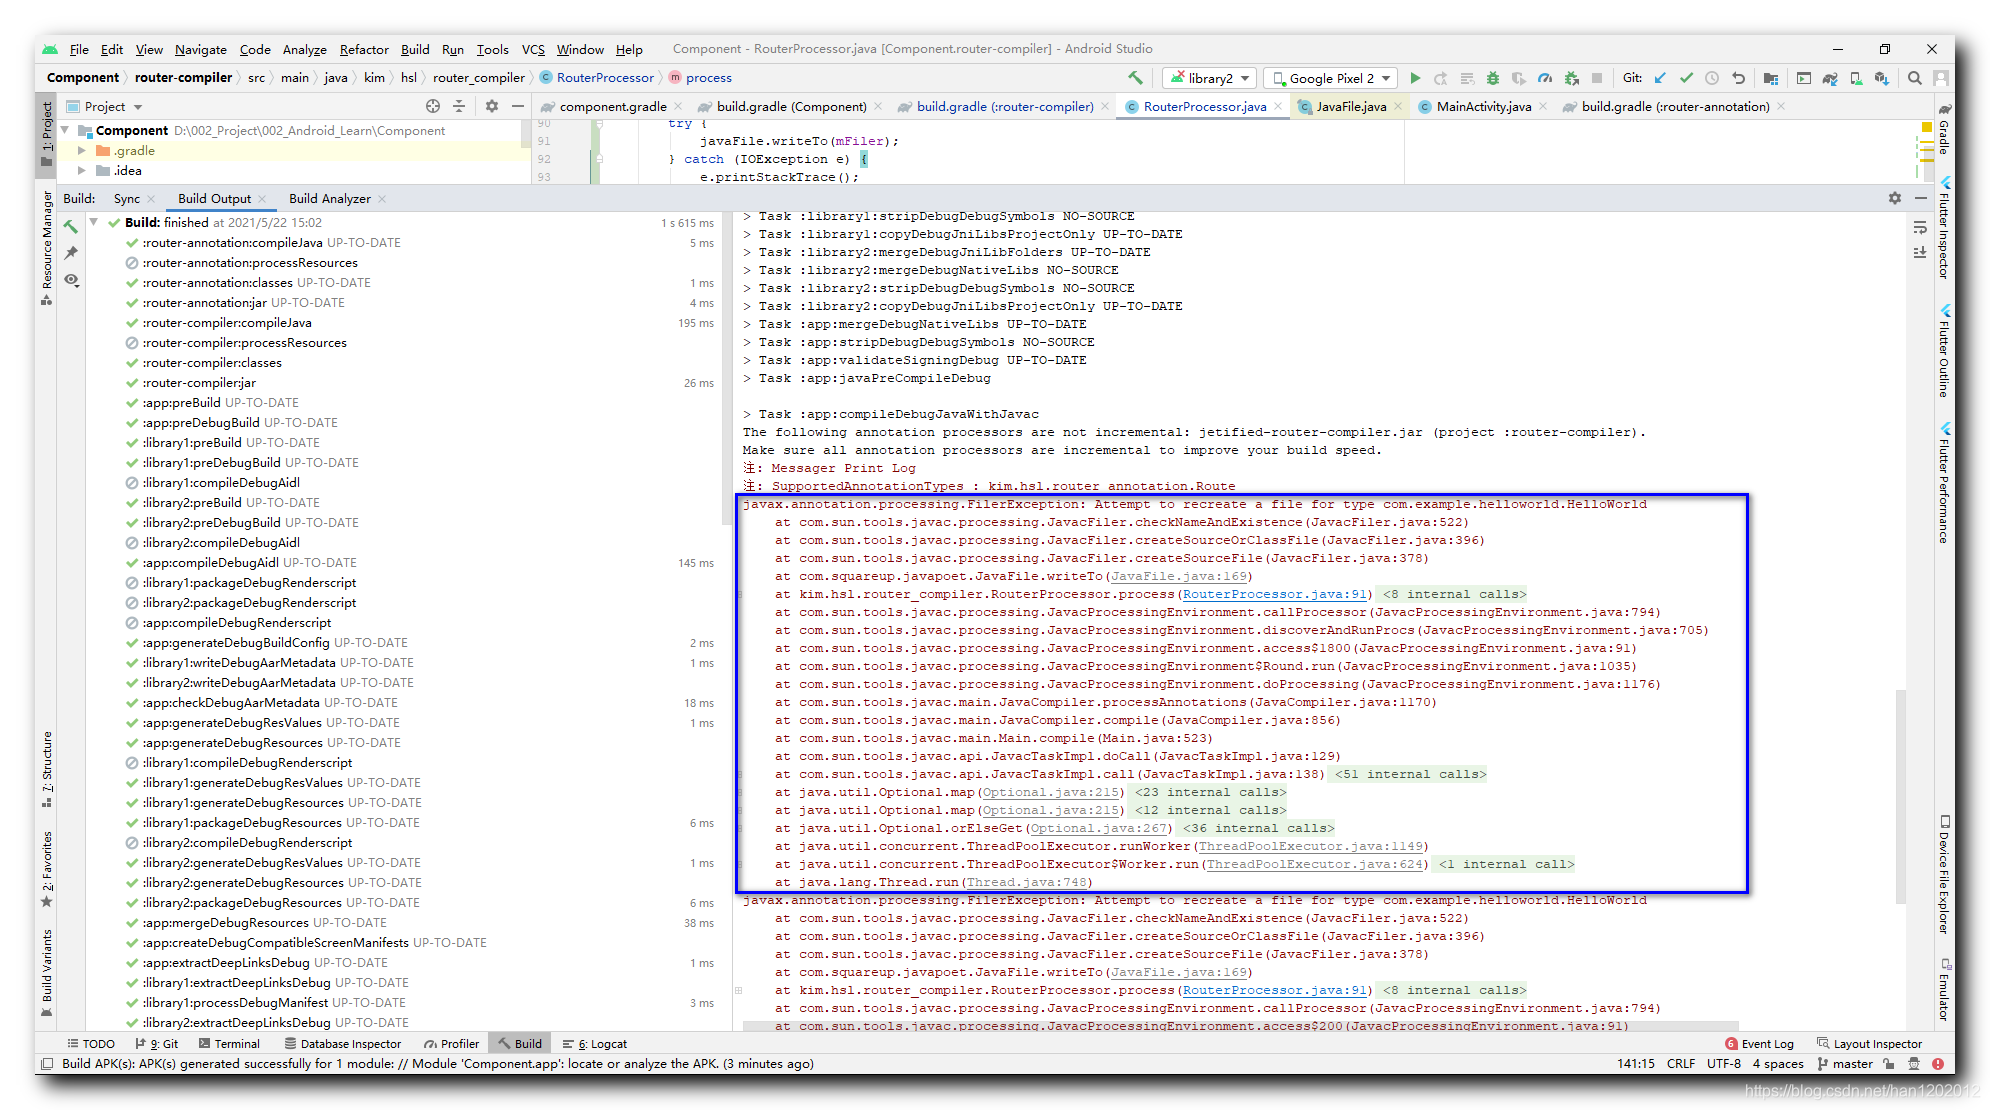Run the app with the green play button
1990x1110 pixels.
1415,78
